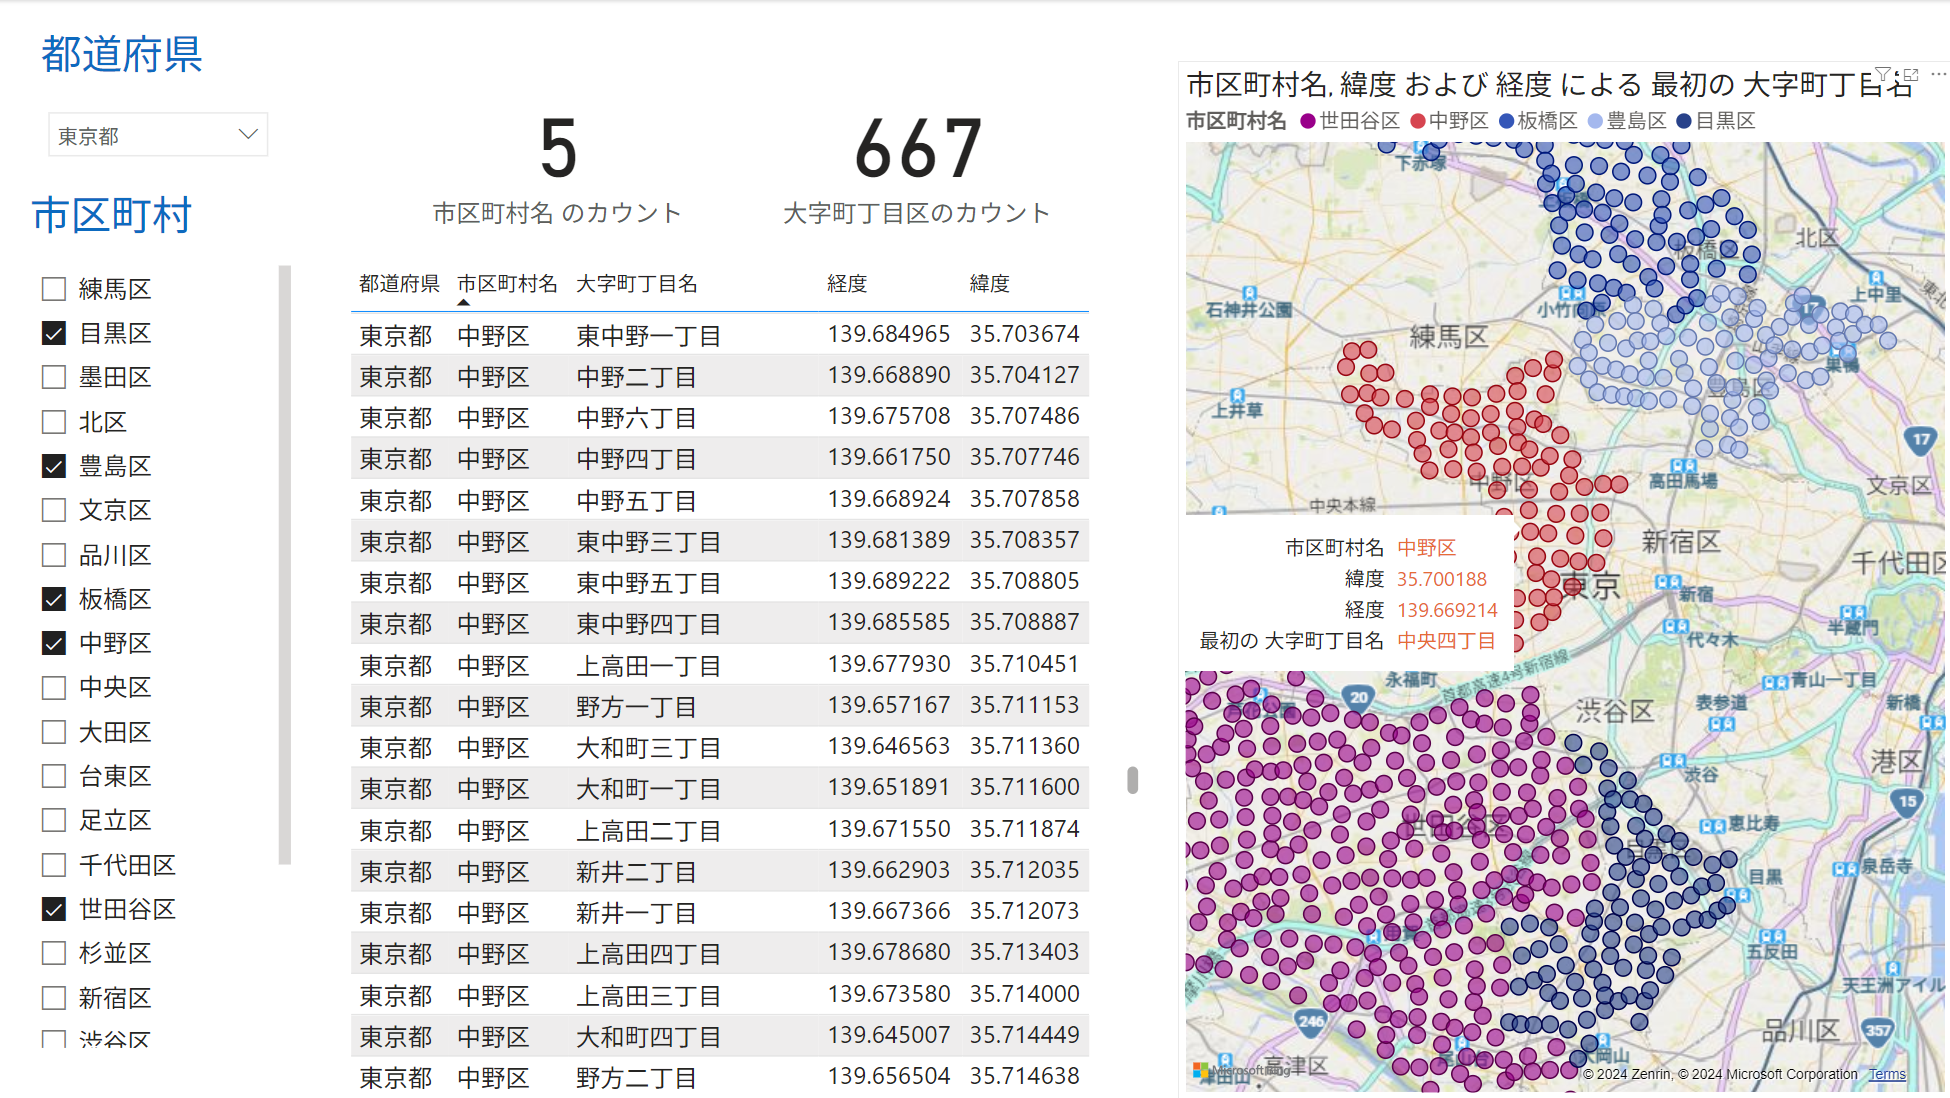This screenshot has width=1950, height=1098.
Task: Click the 世田谷区 purple legend marker
Action: click(x=1307, y=121)
